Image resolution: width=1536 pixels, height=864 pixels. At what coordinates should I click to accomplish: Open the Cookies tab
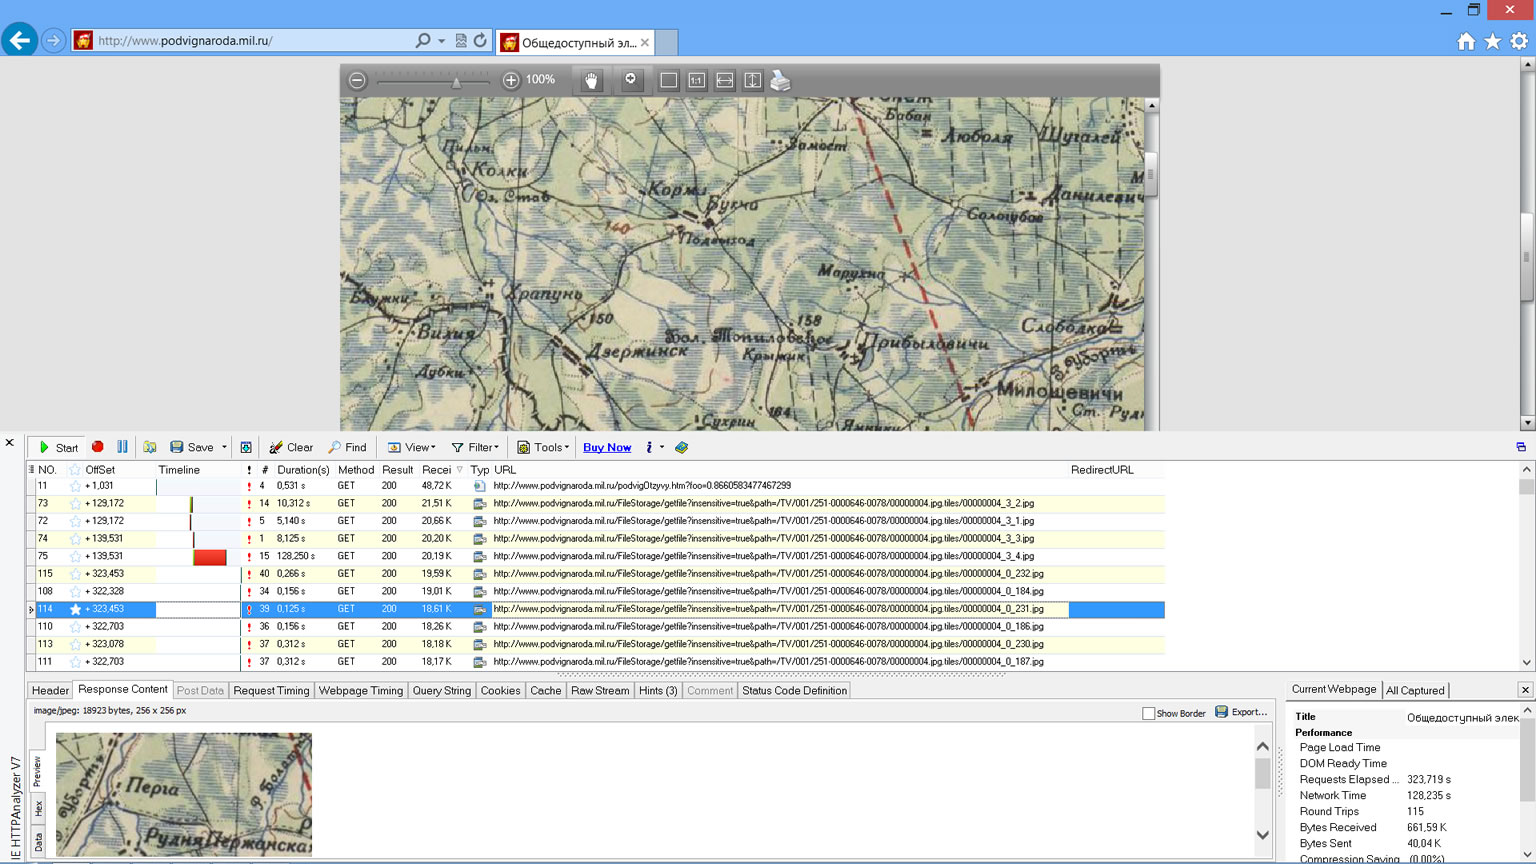[x=500, y=690]
